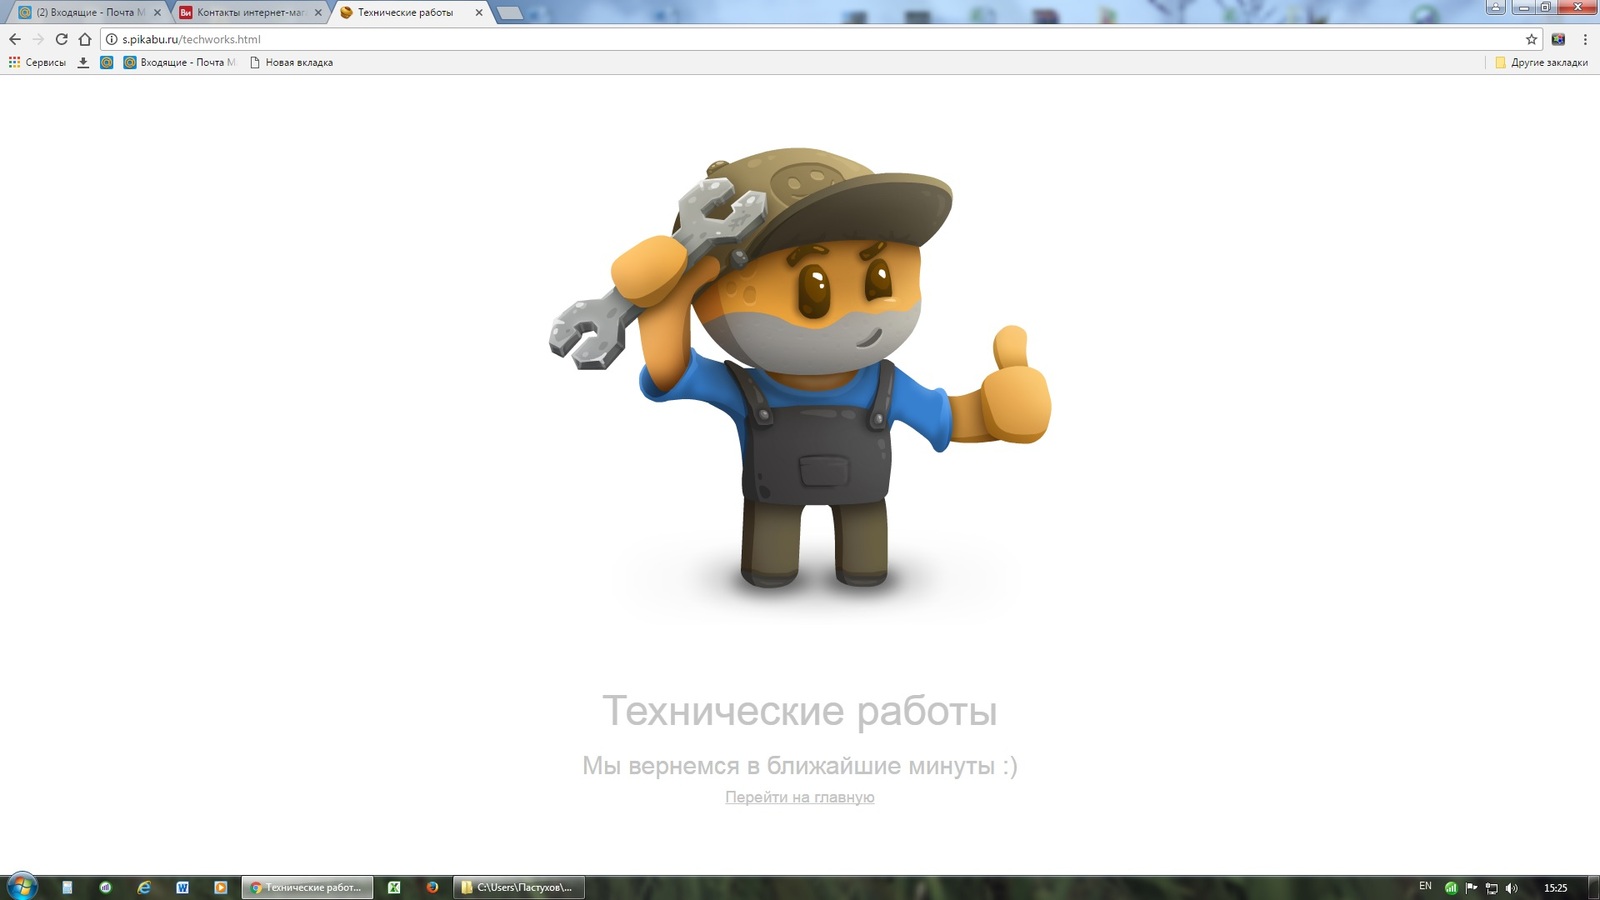The height and width of the screenshot is (900, 1600).
Task: Open the pinned notepad-like taskbar icon
Action: point(67,887)
